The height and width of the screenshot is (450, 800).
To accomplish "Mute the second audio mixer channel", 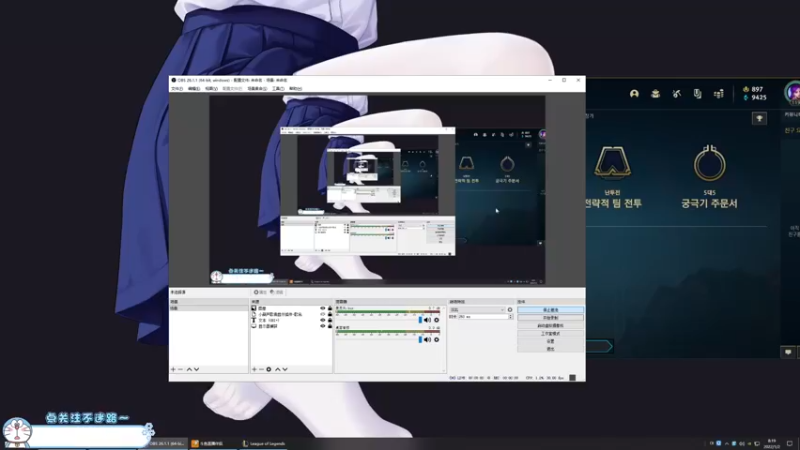I will pos(428,339).
